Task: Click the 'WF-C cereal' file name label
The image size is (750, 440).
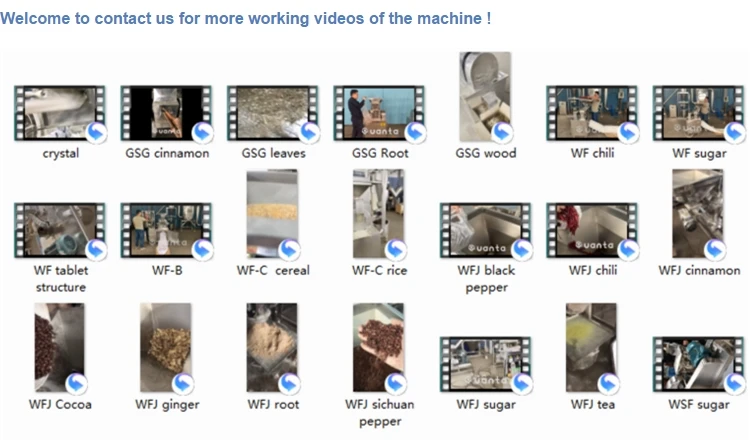Action: 273,270
